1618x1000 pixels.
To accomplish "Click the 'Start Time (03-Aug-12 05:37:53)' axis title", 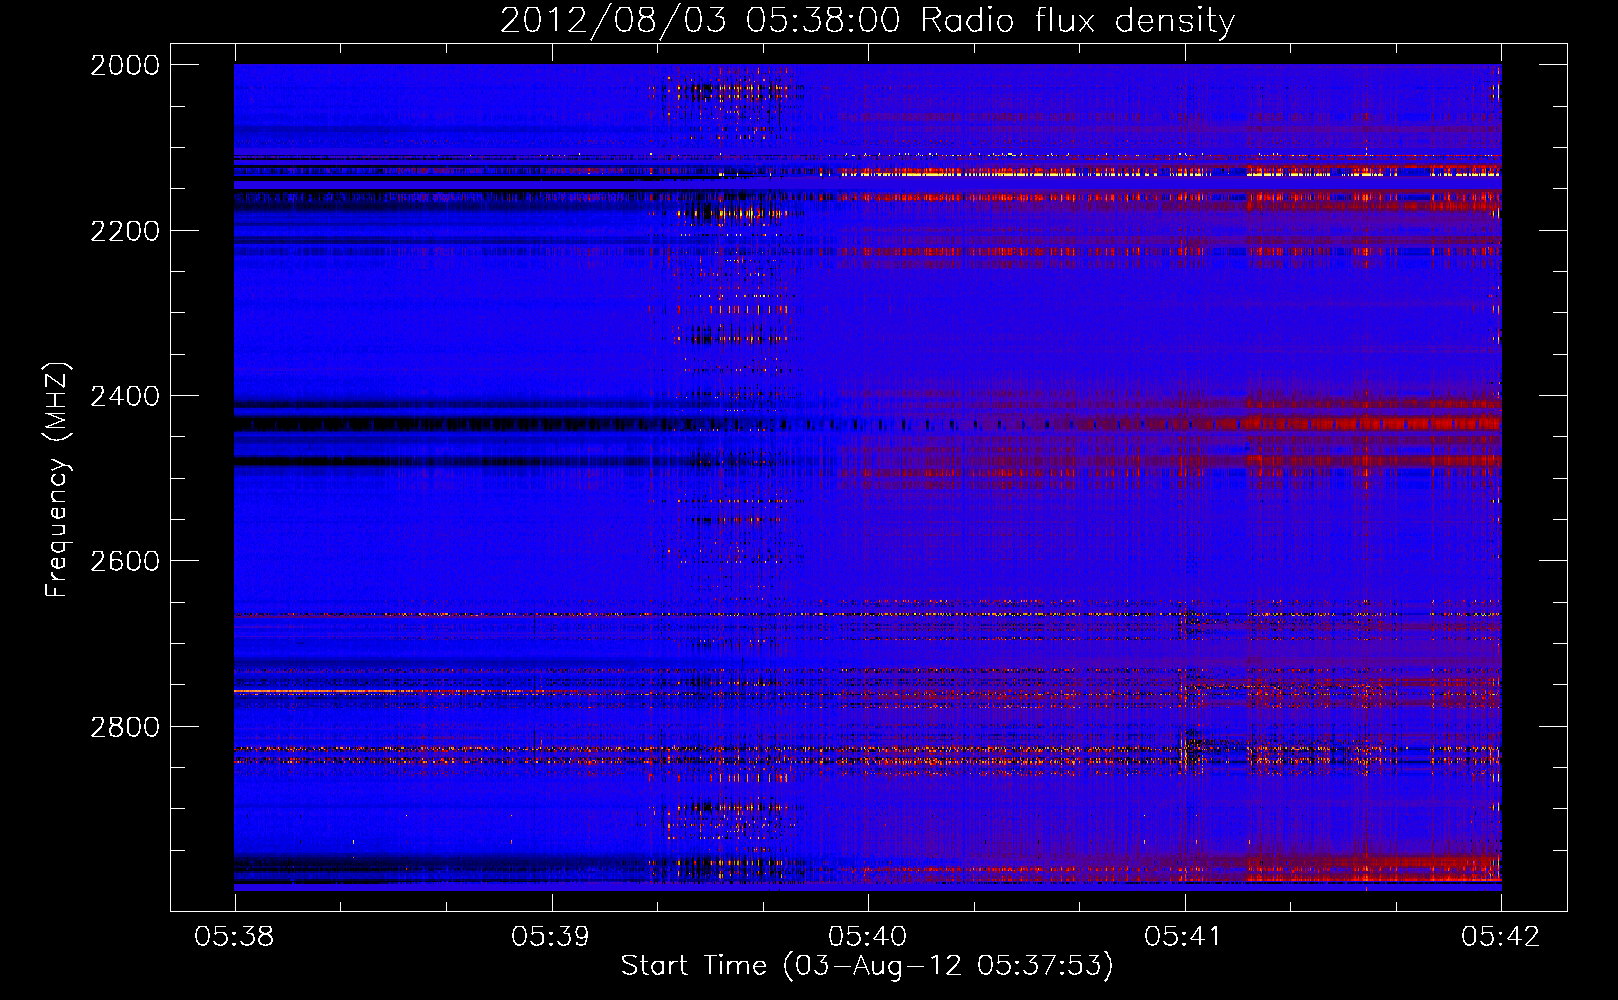I will point(867,966).
